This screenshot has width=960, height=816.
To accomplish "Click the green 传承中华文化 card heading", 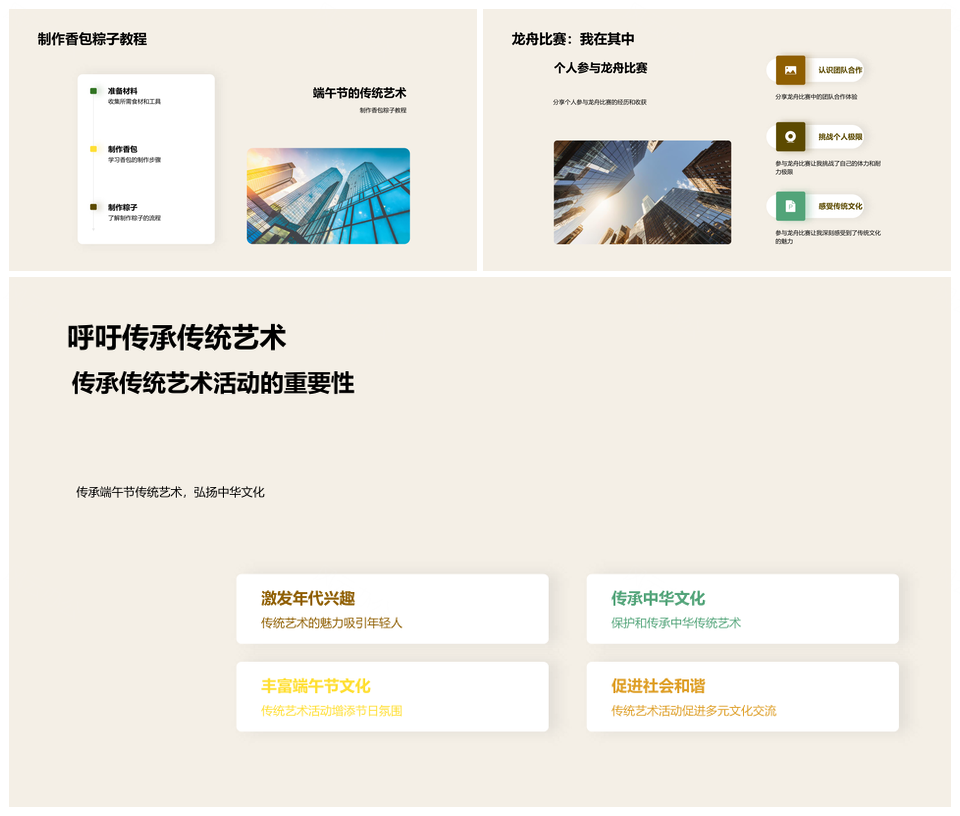I will [x=658, y=598].
